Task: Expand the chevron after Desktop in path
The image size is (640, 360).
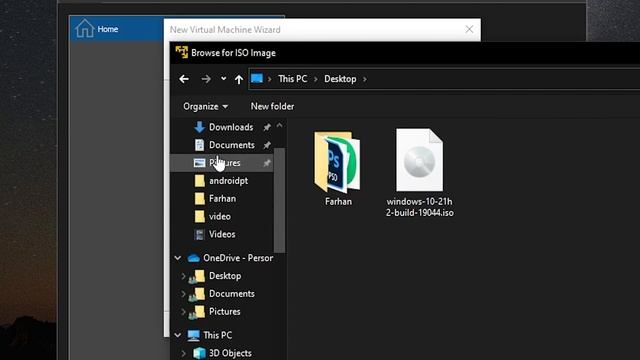Action: (364, 79)
